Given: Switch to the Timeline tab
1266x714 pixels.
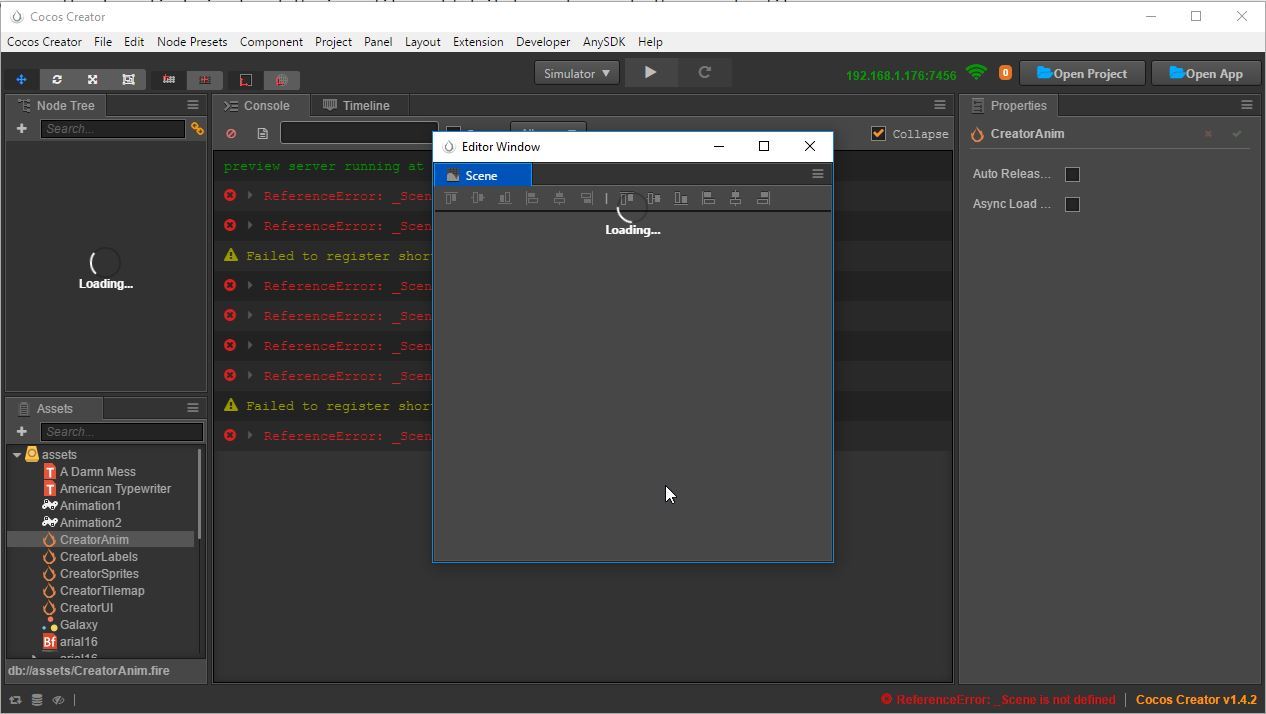Looking at the screenshot, I should point(356,105).
